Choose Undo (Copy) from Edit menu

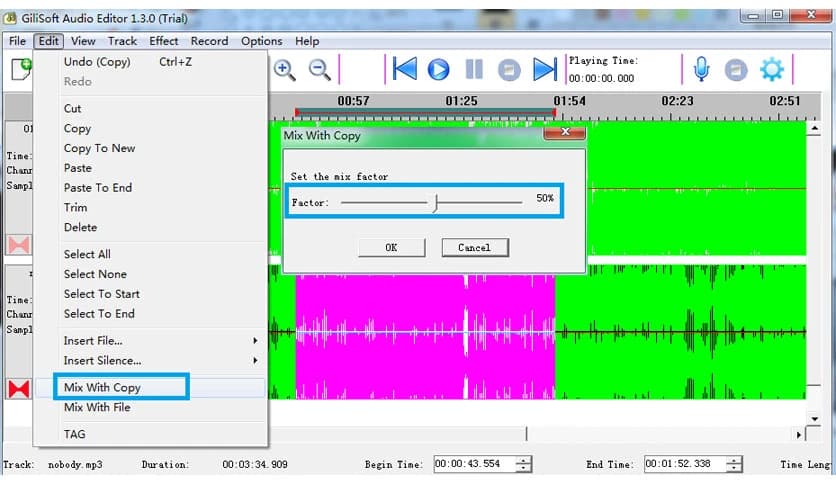(150, 62)
